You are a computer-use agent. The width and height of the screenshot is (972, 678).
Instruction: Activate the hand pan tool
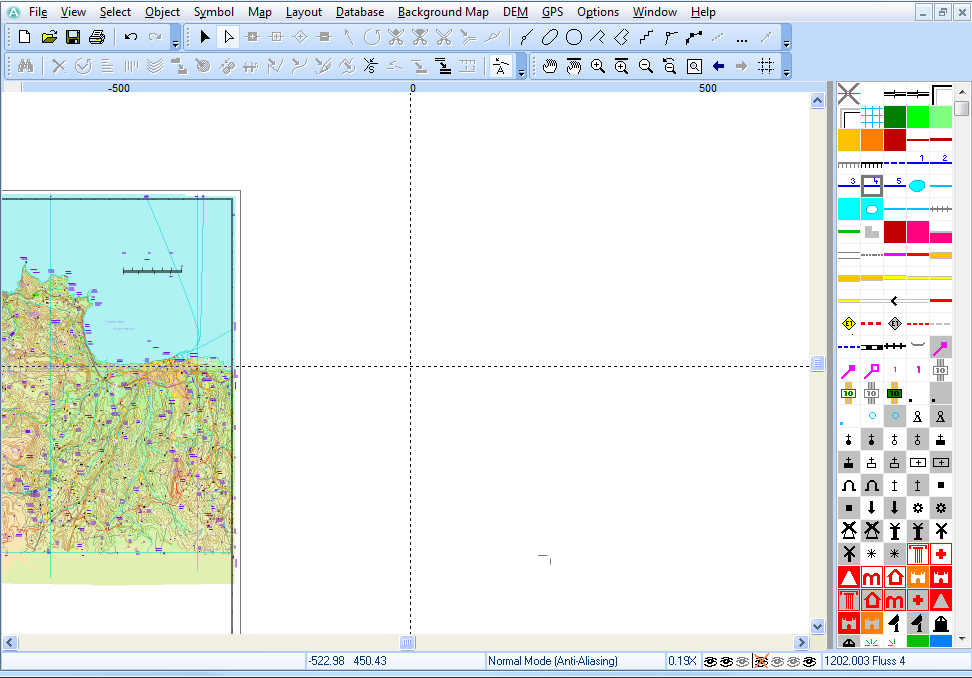(549, 66)
